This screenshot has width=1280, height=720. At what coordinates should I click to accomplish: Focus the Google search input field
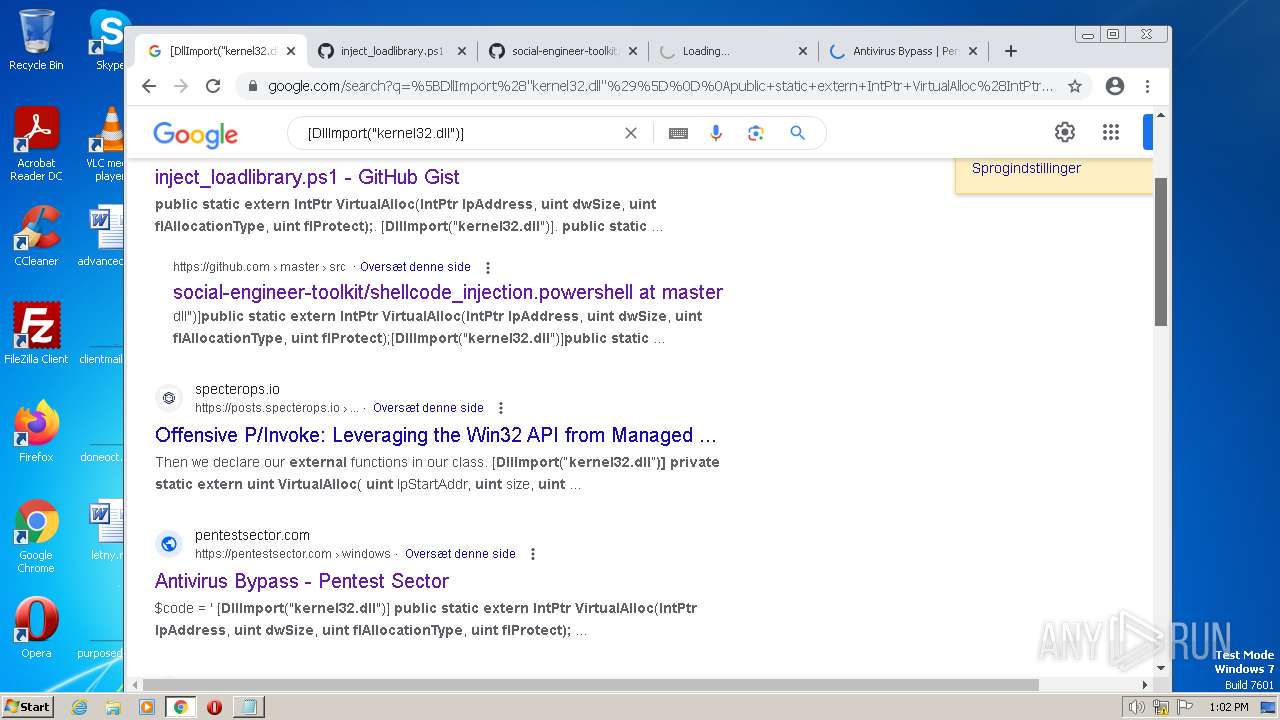click(460, 133)
